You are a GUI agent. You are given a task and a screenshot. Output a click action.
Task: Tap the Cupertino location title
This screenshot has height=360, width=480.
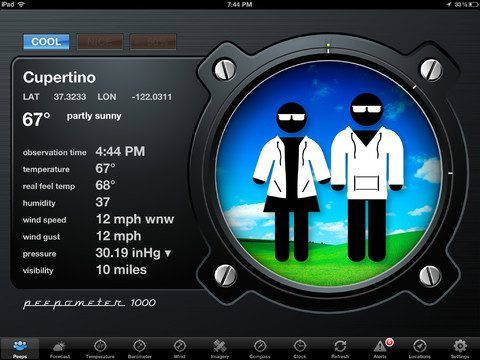click(x=59, y=78)
